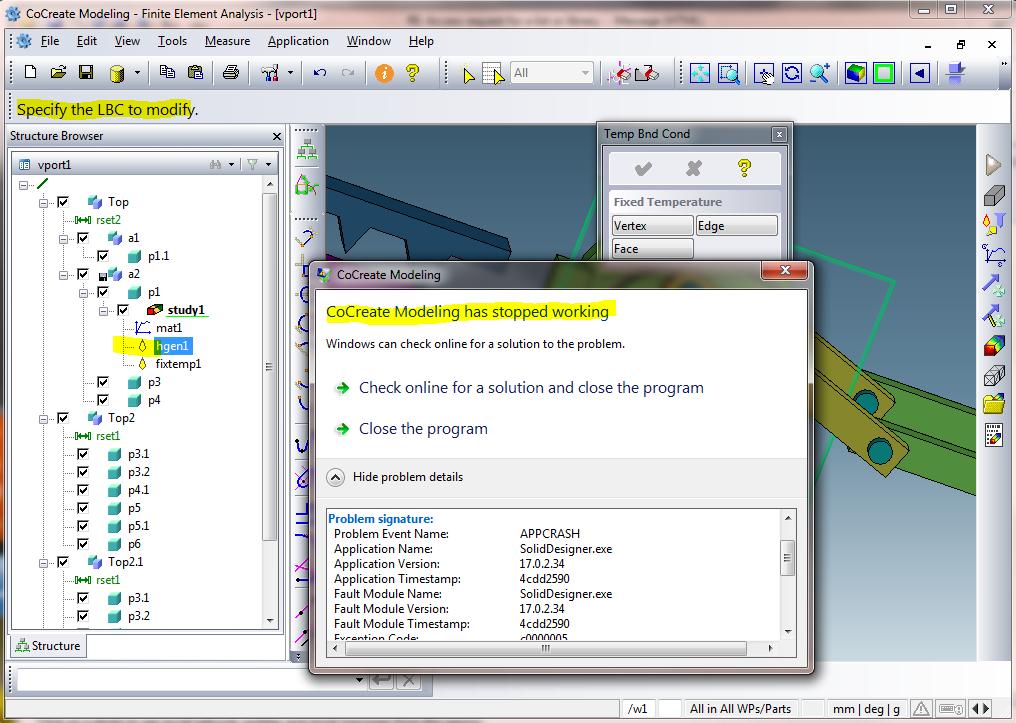Viewport: 1016px width, 723px height.
Task: Click the orange info icon in the toolbar
Action: tap(384, 73)
